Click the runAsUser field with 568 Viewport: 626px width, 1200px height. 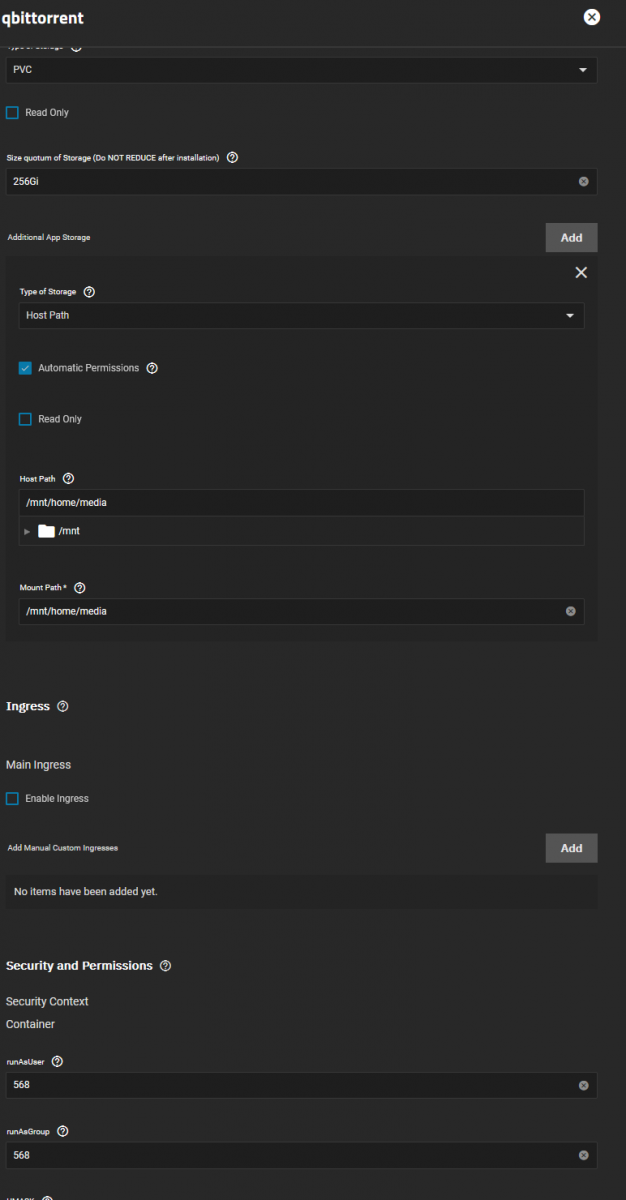pos(302,1085)
